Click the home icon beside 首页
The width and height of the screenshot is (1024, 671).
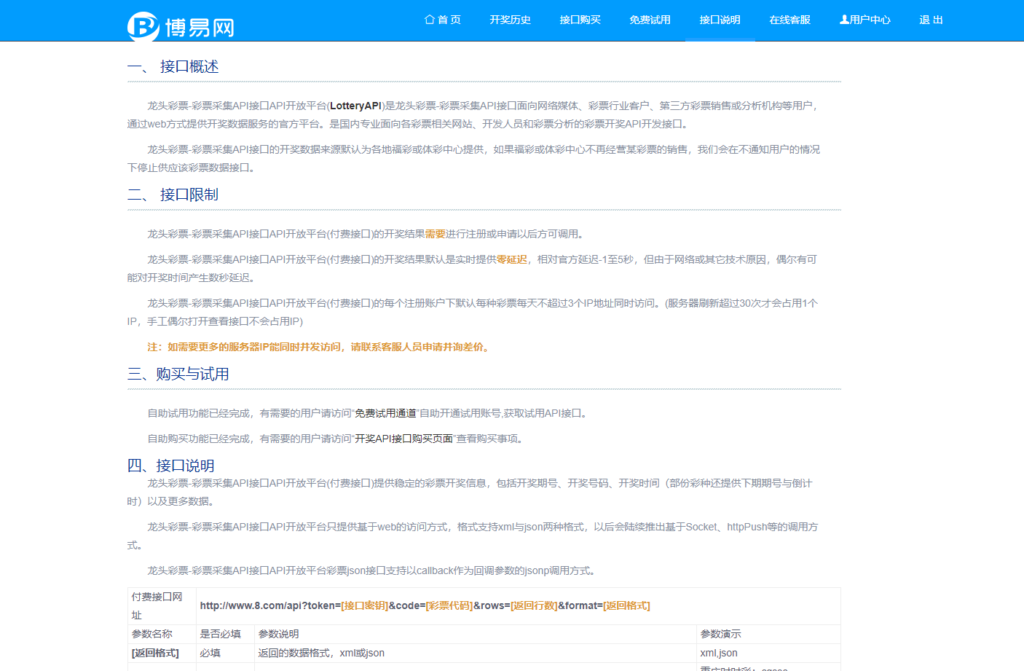pyautogui.click(x=428, y=19)
